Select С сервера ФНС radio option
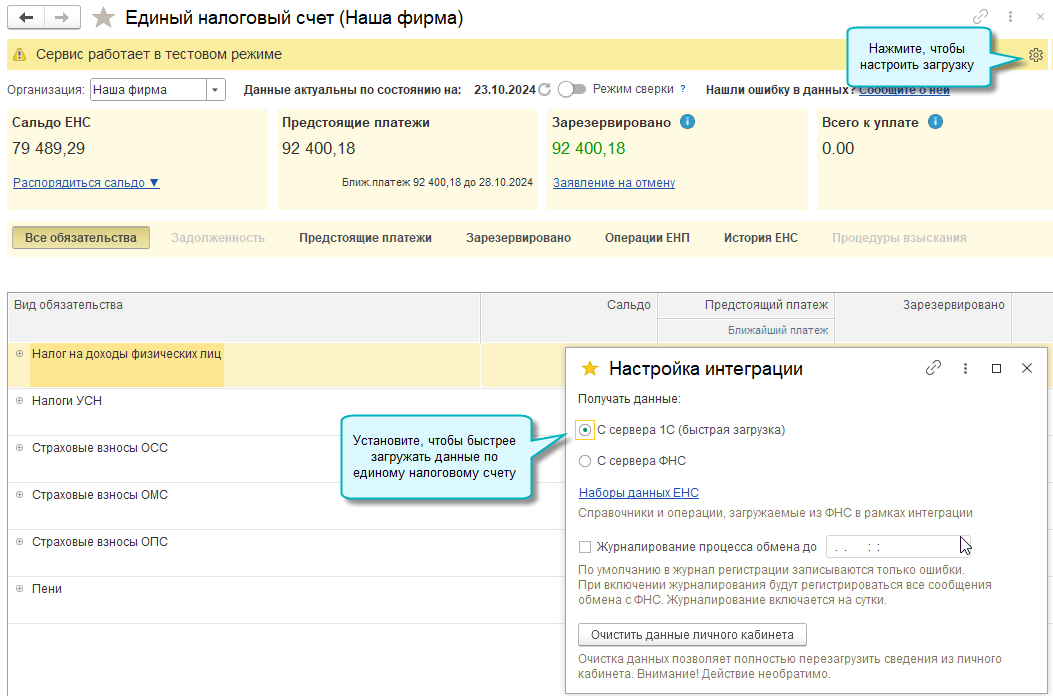1053x696 pixels. [x=585, y=461]
